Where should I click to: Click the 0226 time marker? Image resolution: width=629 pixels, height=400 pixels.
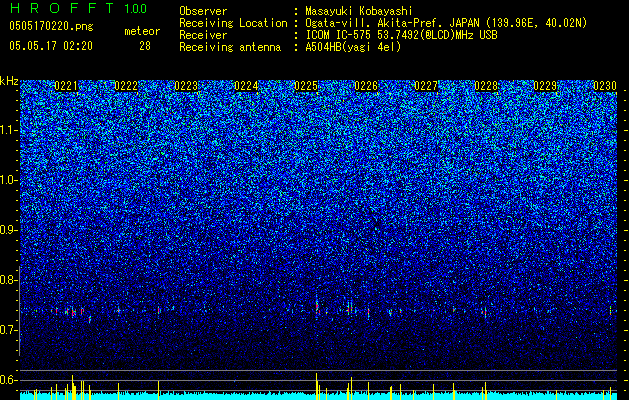[x=366, y=86]
